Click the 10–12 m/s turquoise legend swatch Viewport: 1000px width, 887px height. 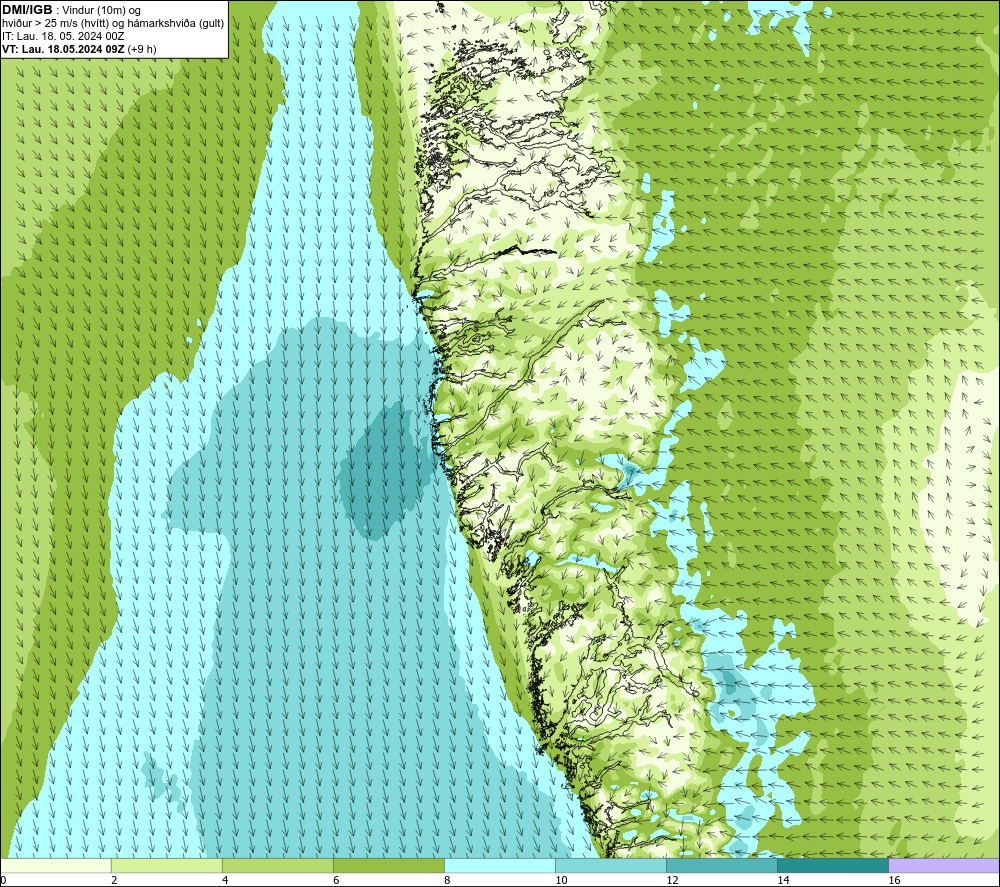(611, 866)
